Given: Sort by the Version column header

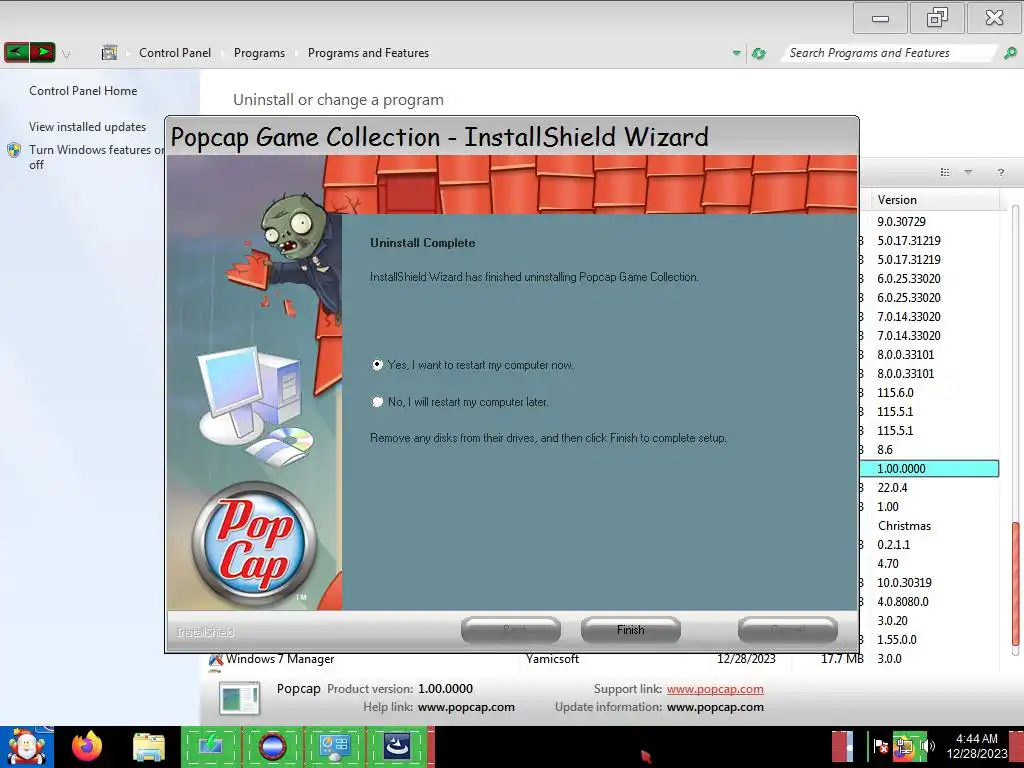Looking at the screenshot, I should [934, 200].
